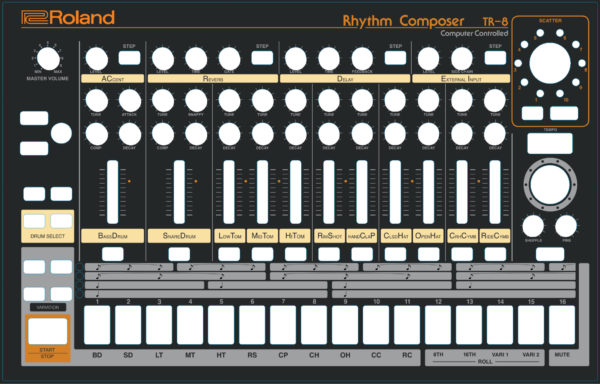The height and width of the screenshot is (384, 600).
Task: Click the Reverb Level knob
Action: pyautogui.click(x=163, y=59)
